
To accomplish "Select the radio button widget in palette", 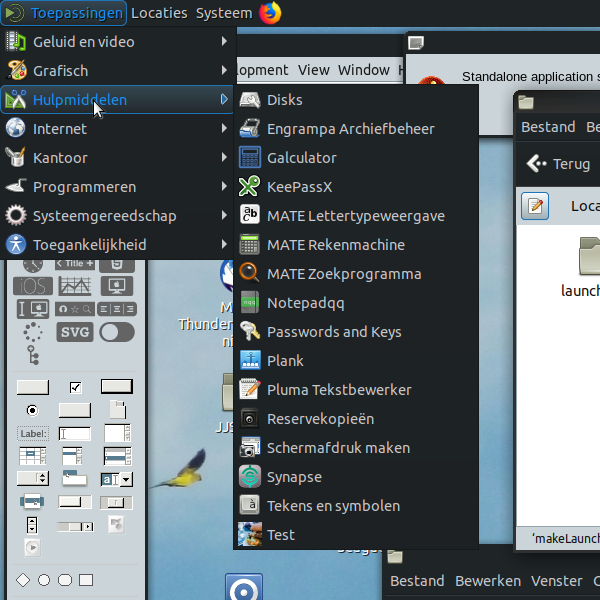I will 33,410.
